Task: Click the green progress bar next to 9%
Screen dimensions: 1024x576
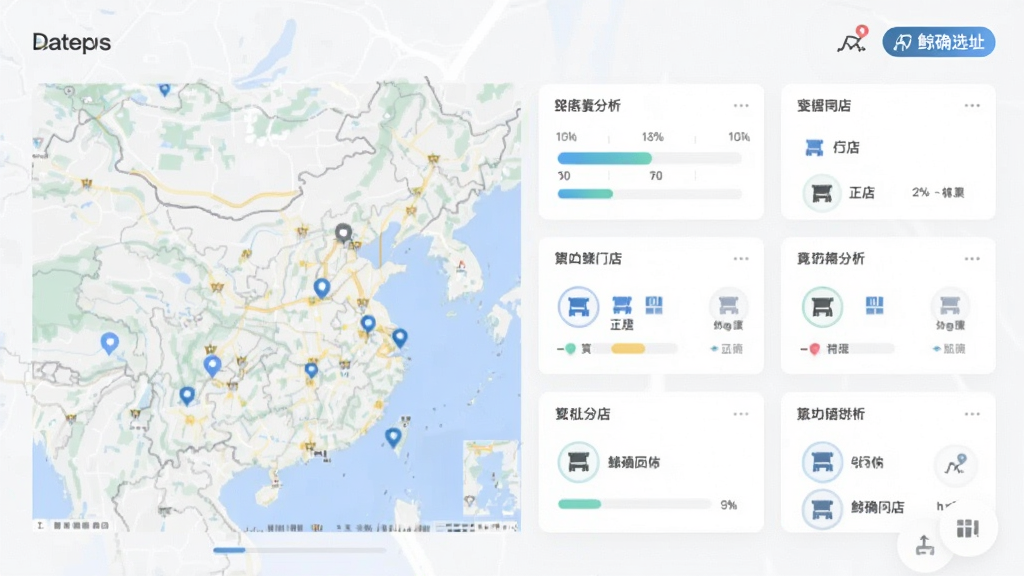Action: (x=634, y=504)
